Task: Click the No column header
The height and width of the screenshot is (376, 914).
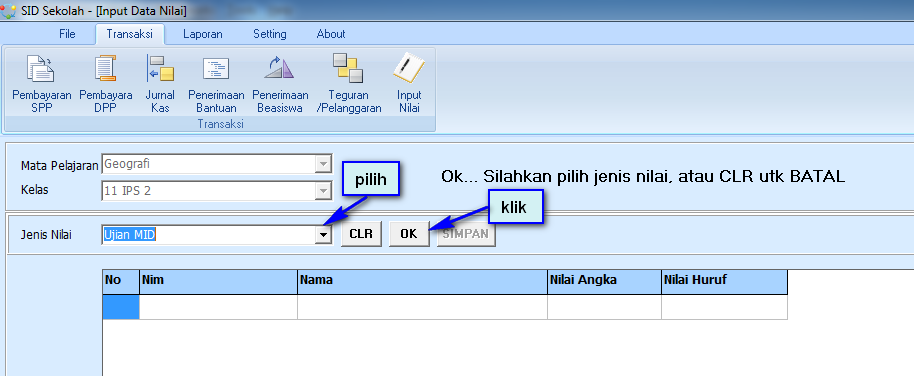Action: [x=121, y=281]
